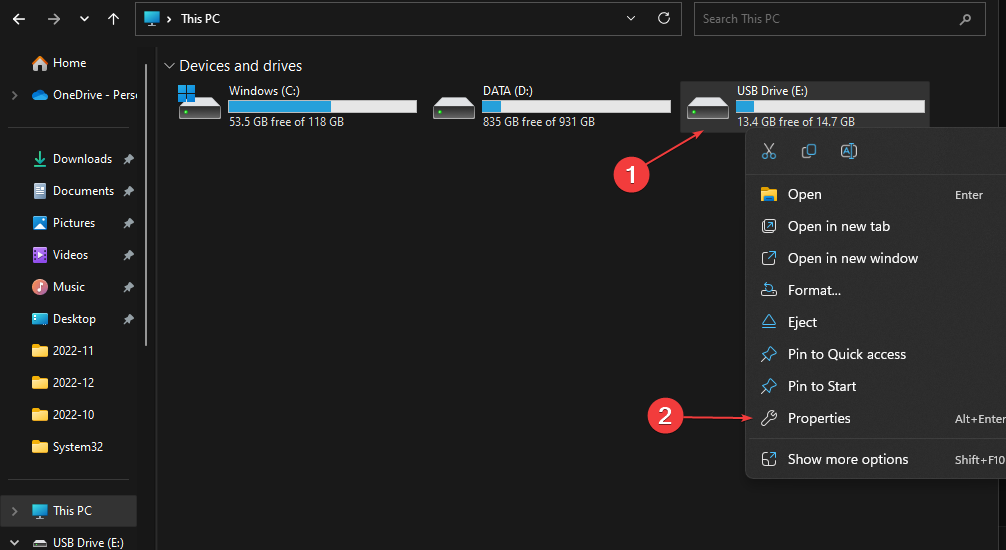Expand the OneDrive tree node
The width and height of the screenshot is (1006, 550).
(14, 95)
